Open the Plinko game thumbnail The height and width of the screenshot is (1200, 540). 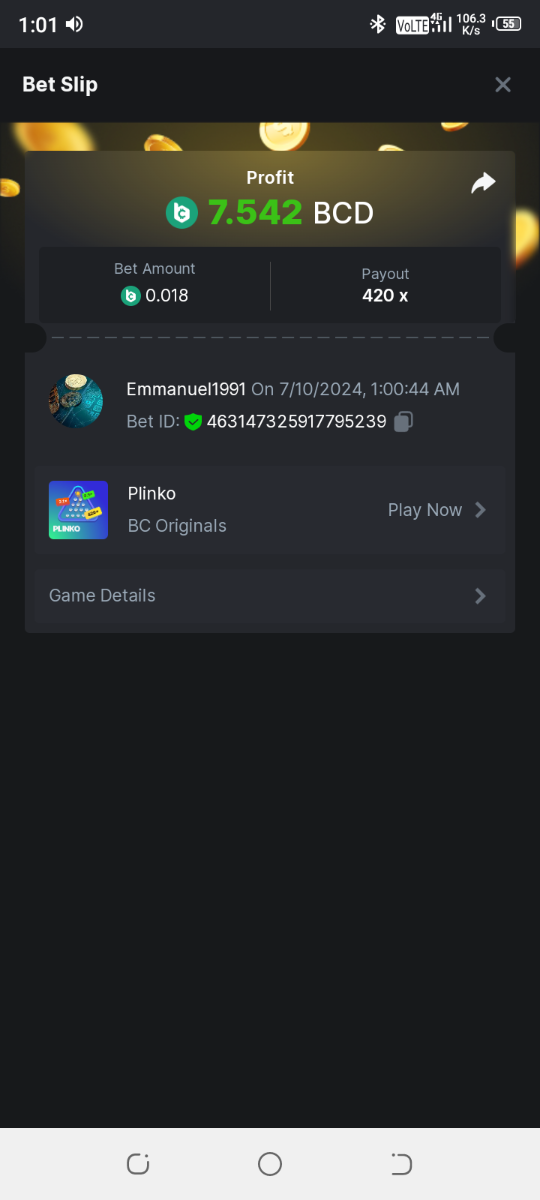pyautogui.click(x=78, y=510)
